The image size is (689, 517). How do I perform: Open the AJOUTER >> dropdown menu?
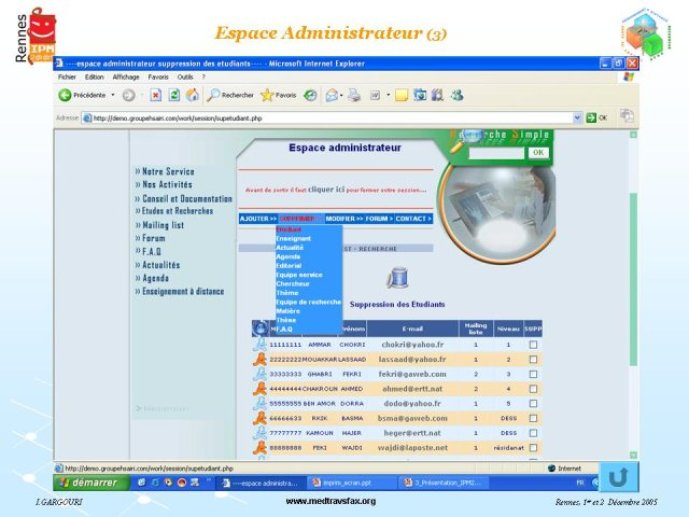(x=258, y=219)
